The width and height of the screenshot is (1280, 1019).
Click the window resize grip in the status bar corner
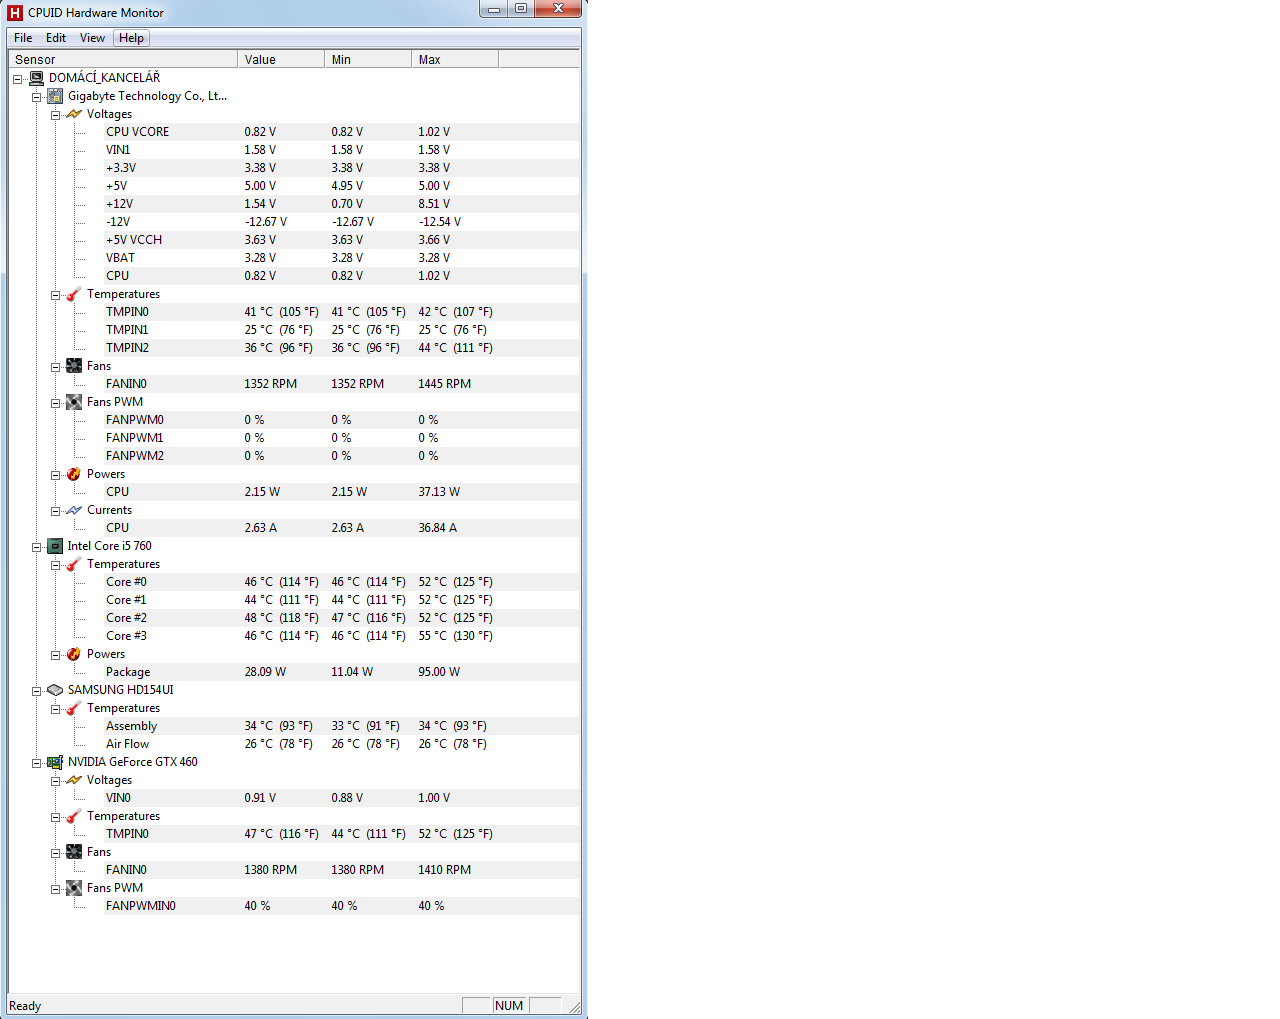pos(574,1007)
